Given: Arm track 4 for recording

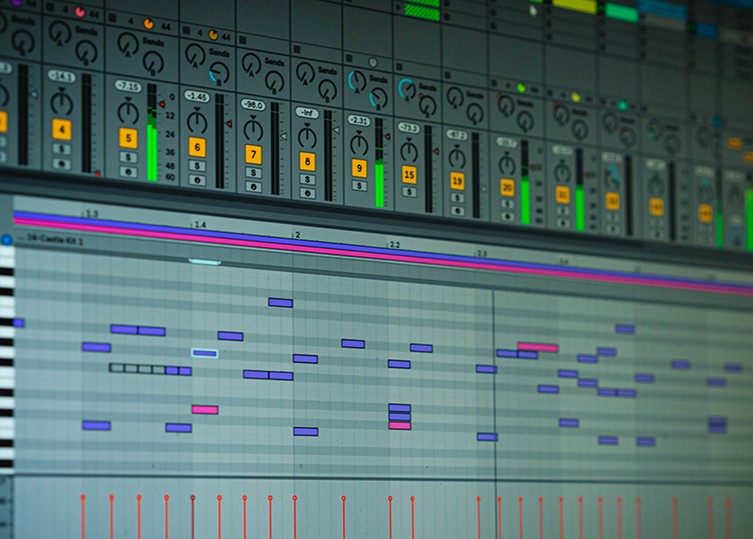Looking at the screenshot, I should 61,164.
